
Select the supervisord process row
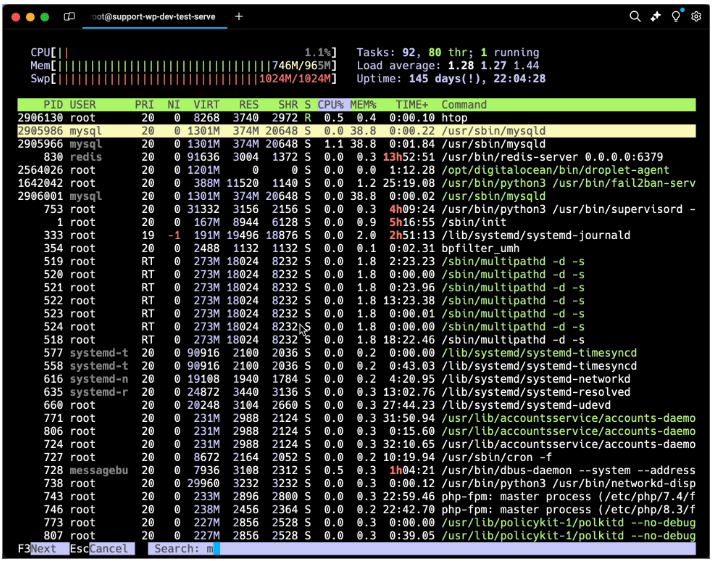[x=356, y=209]
